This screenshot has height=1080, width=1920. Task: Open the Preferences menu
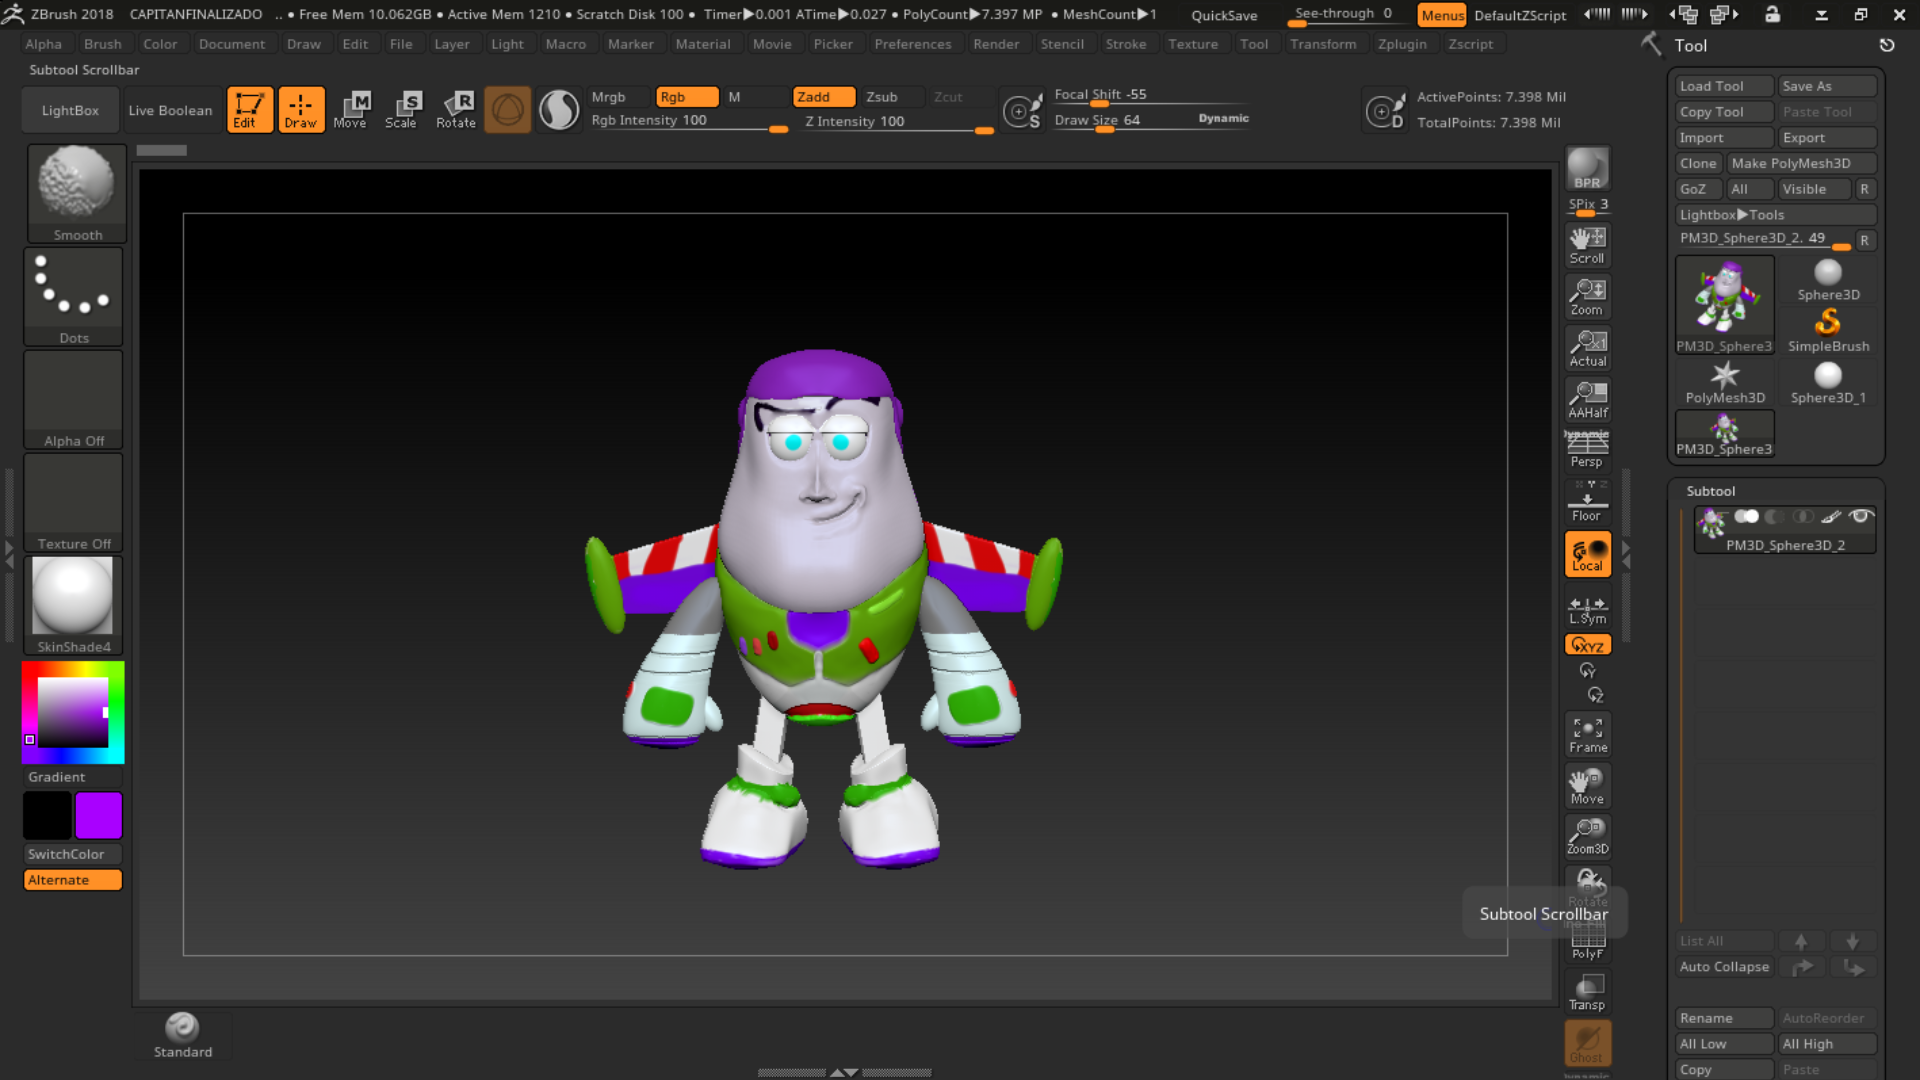(x=913, y=44)
